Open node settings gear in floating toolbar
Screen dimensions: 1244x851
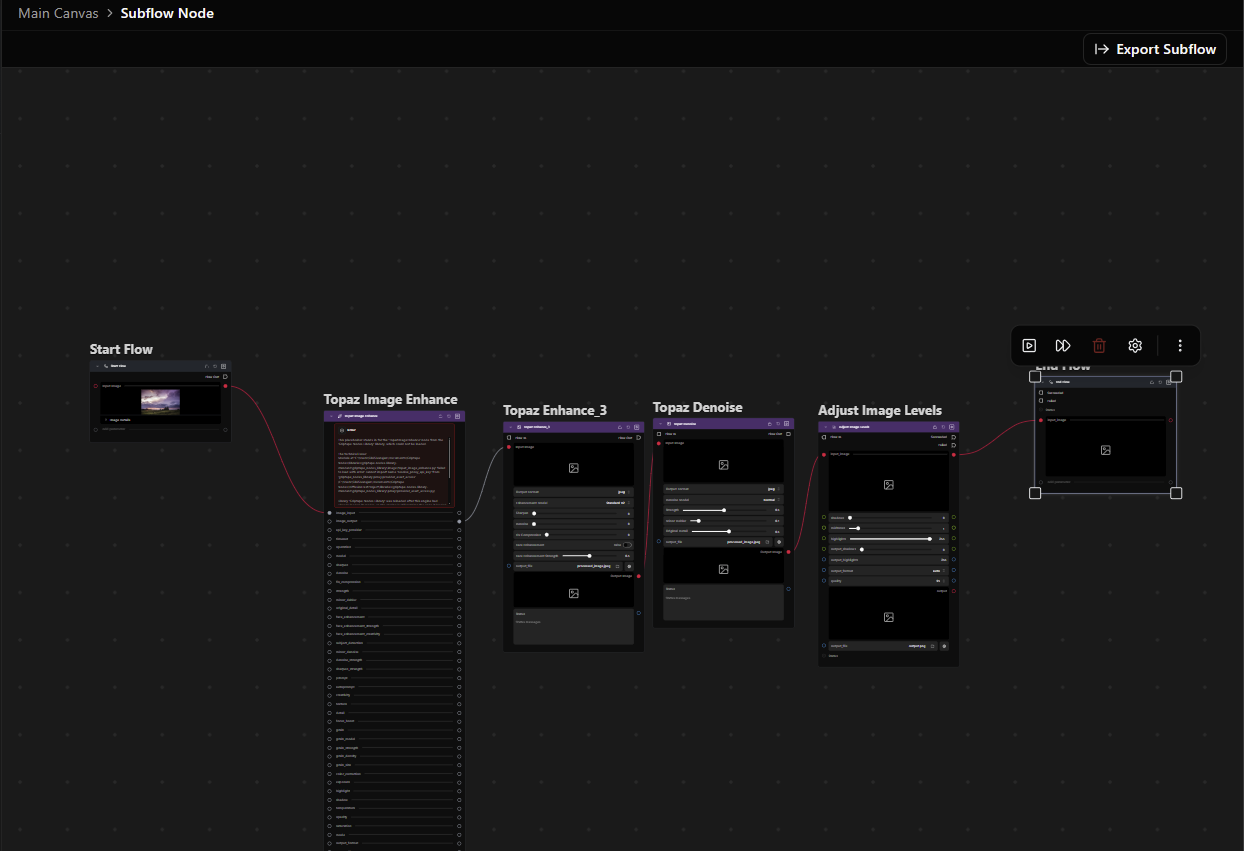coord(1135,345)
